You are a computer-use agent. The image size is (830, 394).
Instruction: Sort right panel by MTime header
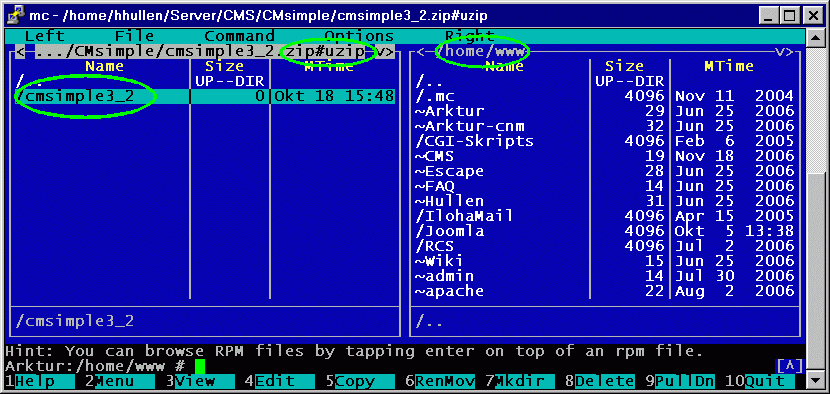(x=729, y=66)
